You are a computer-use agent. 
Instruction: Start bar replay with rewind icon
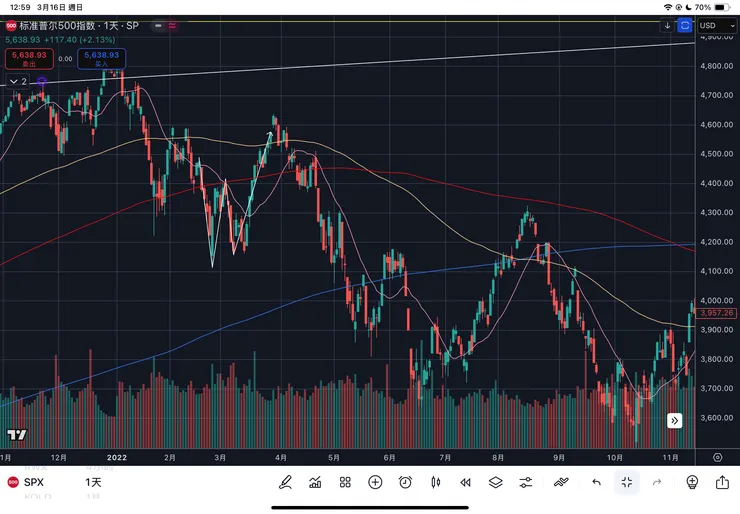pyautogui.click(x=465, y=482)
